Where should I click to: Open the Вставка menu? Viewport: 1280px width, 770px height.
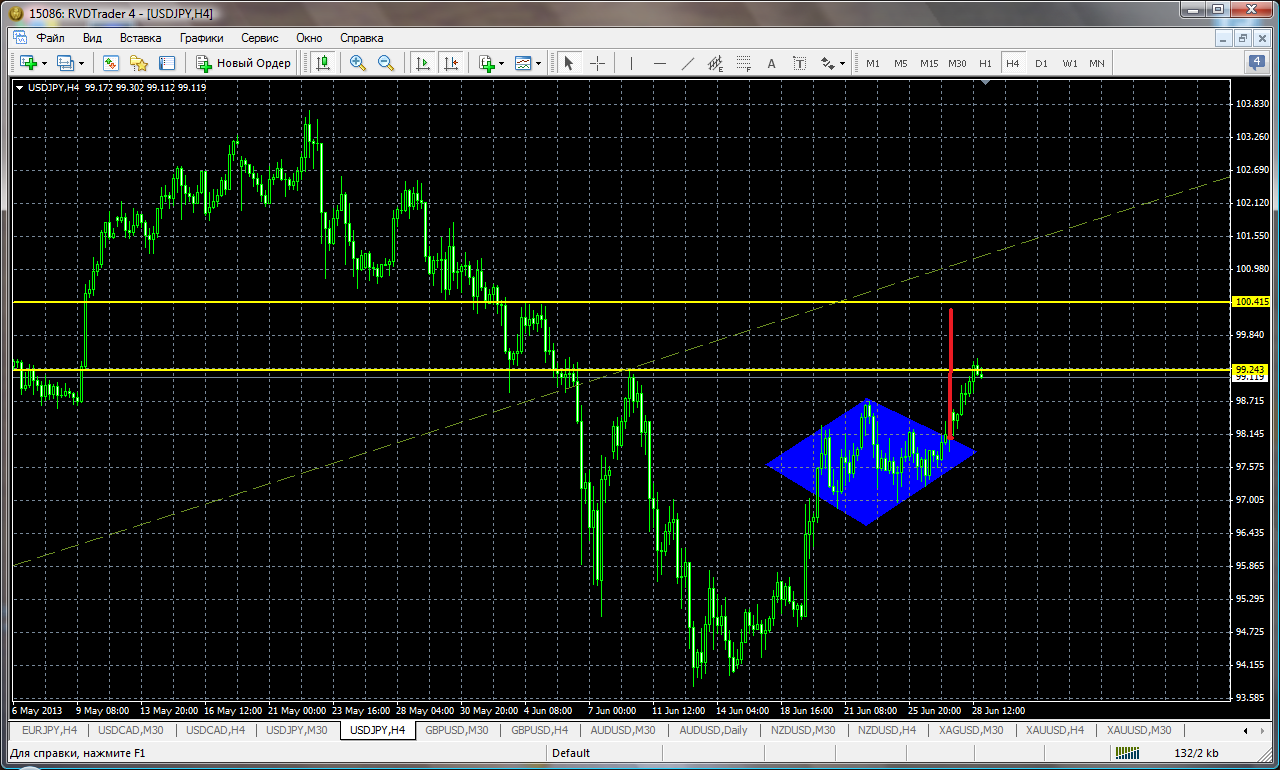[140, 38]
